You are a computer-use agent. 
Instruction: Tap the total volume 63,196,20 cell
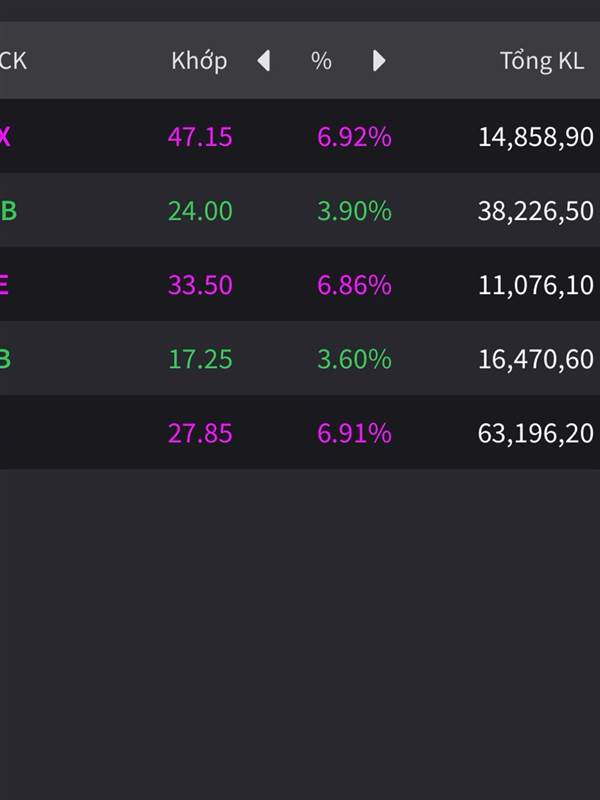[x=535, y=433]
